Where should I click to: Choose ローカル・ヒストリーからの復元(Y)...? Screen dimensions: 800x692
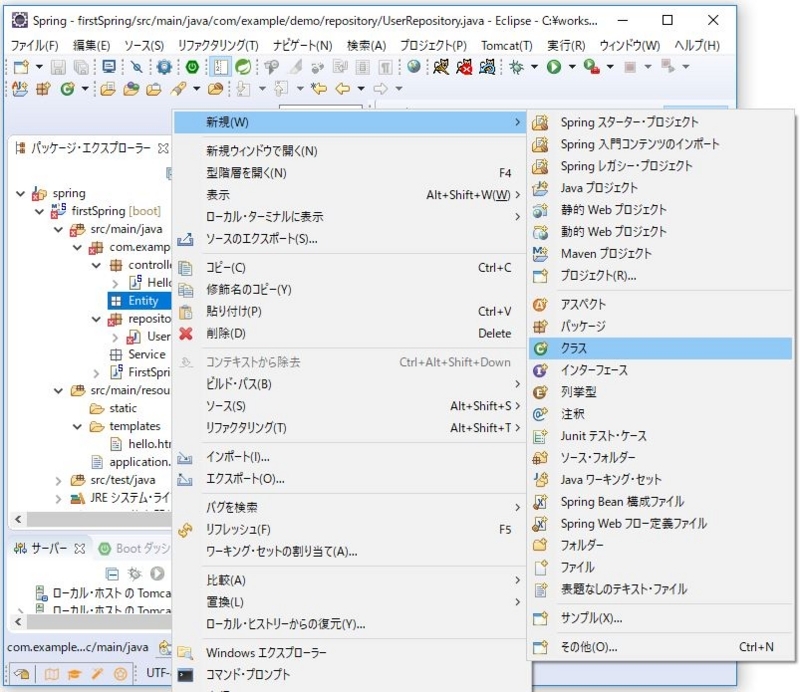tap(349, 624)
